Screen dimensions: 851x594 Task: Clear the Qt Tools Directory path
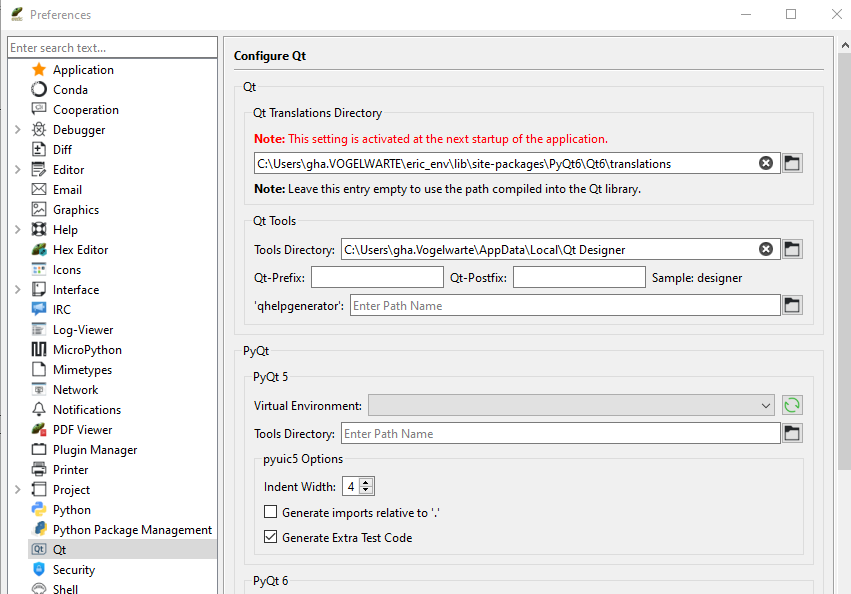(x=766, y=249)
